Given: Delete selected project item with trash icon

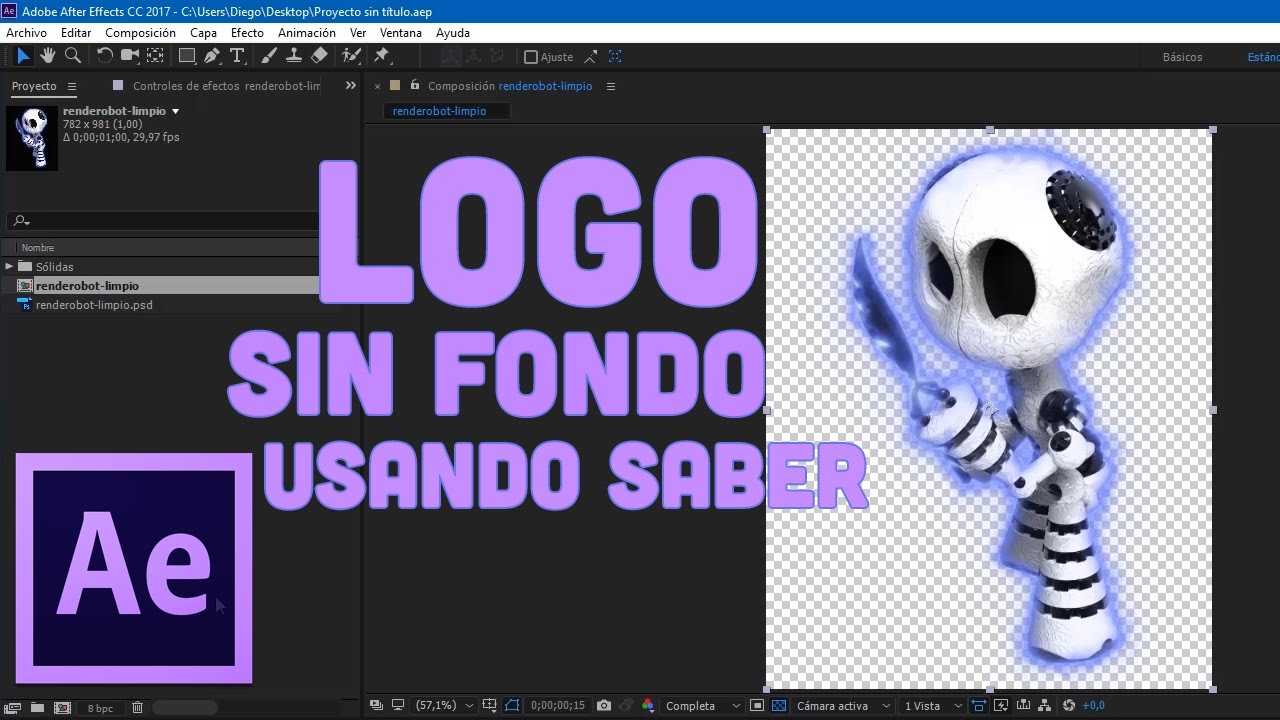Looking at the screenshot, I should click(x=138, y=707).
